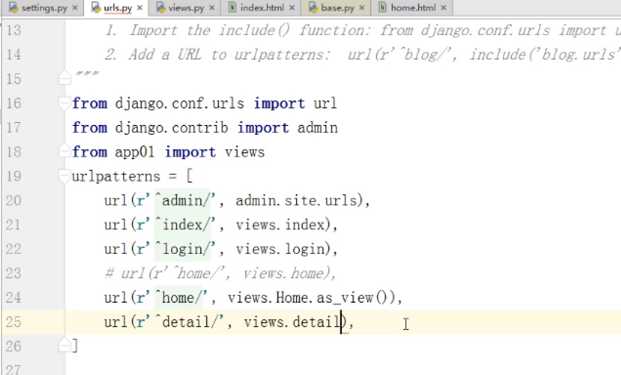The width and height of the screenshot is (621, 375).
Task: Click line number 25 in the gutter
Action: click(13, 322)
